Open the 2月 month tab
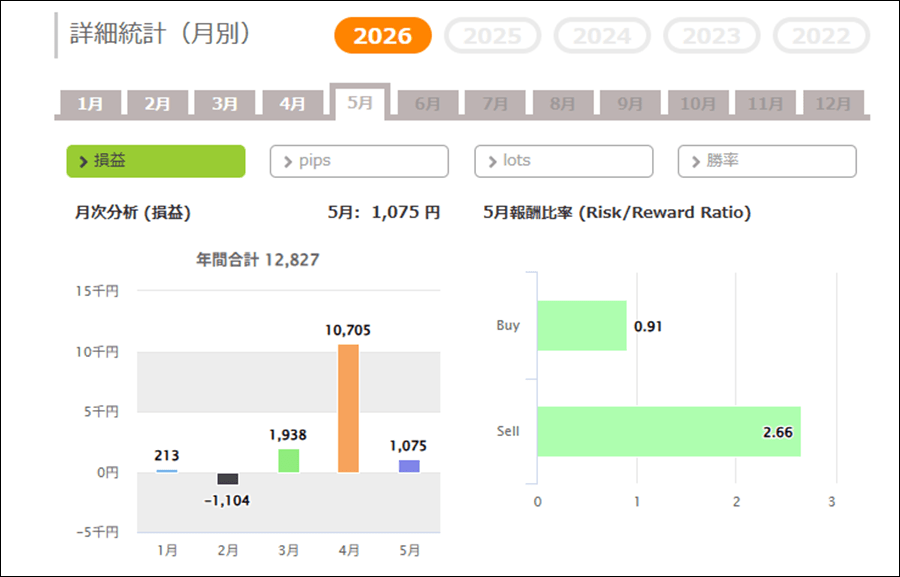The width and height of the screenshot is (900, 577). [157, 104]
